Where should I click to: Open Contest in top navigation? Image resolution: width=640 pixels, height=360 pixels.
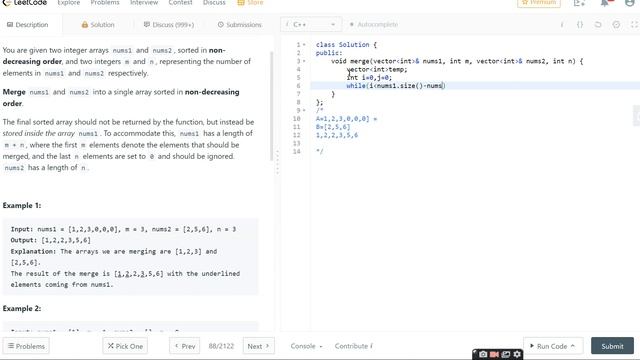point(180,2)
